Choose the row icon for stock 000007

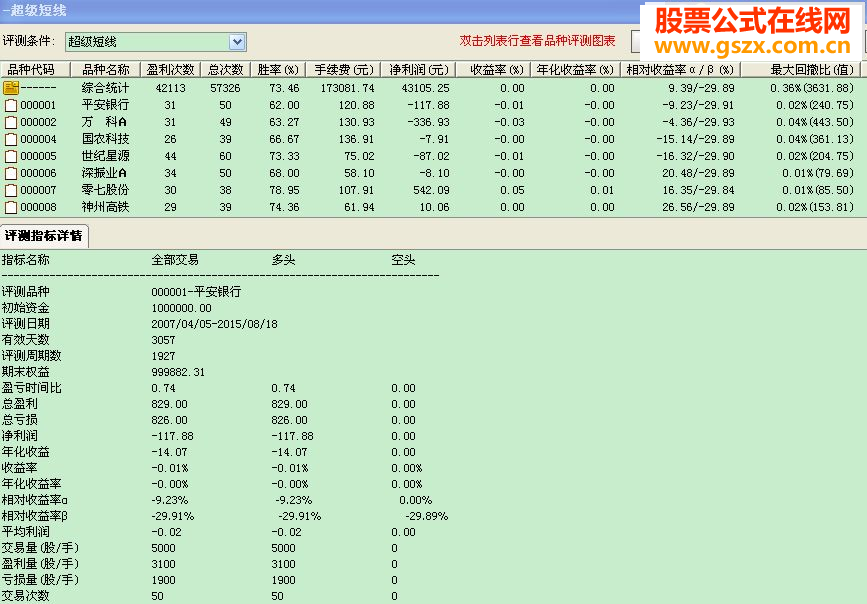[11, 191]
